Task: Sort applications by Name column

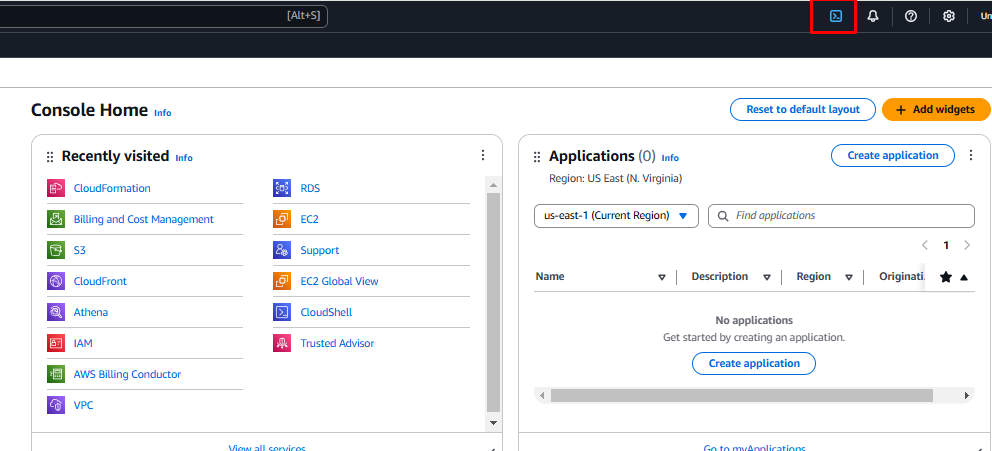Action: (x=661, y=277)
